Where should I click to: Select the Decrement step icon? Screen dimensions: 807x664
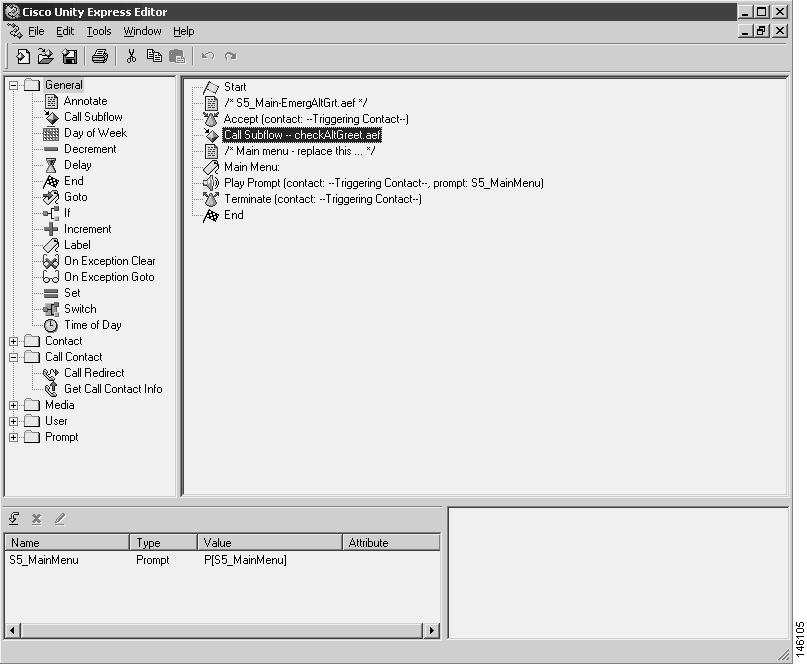pyautogui.click(x=51, y=149)
